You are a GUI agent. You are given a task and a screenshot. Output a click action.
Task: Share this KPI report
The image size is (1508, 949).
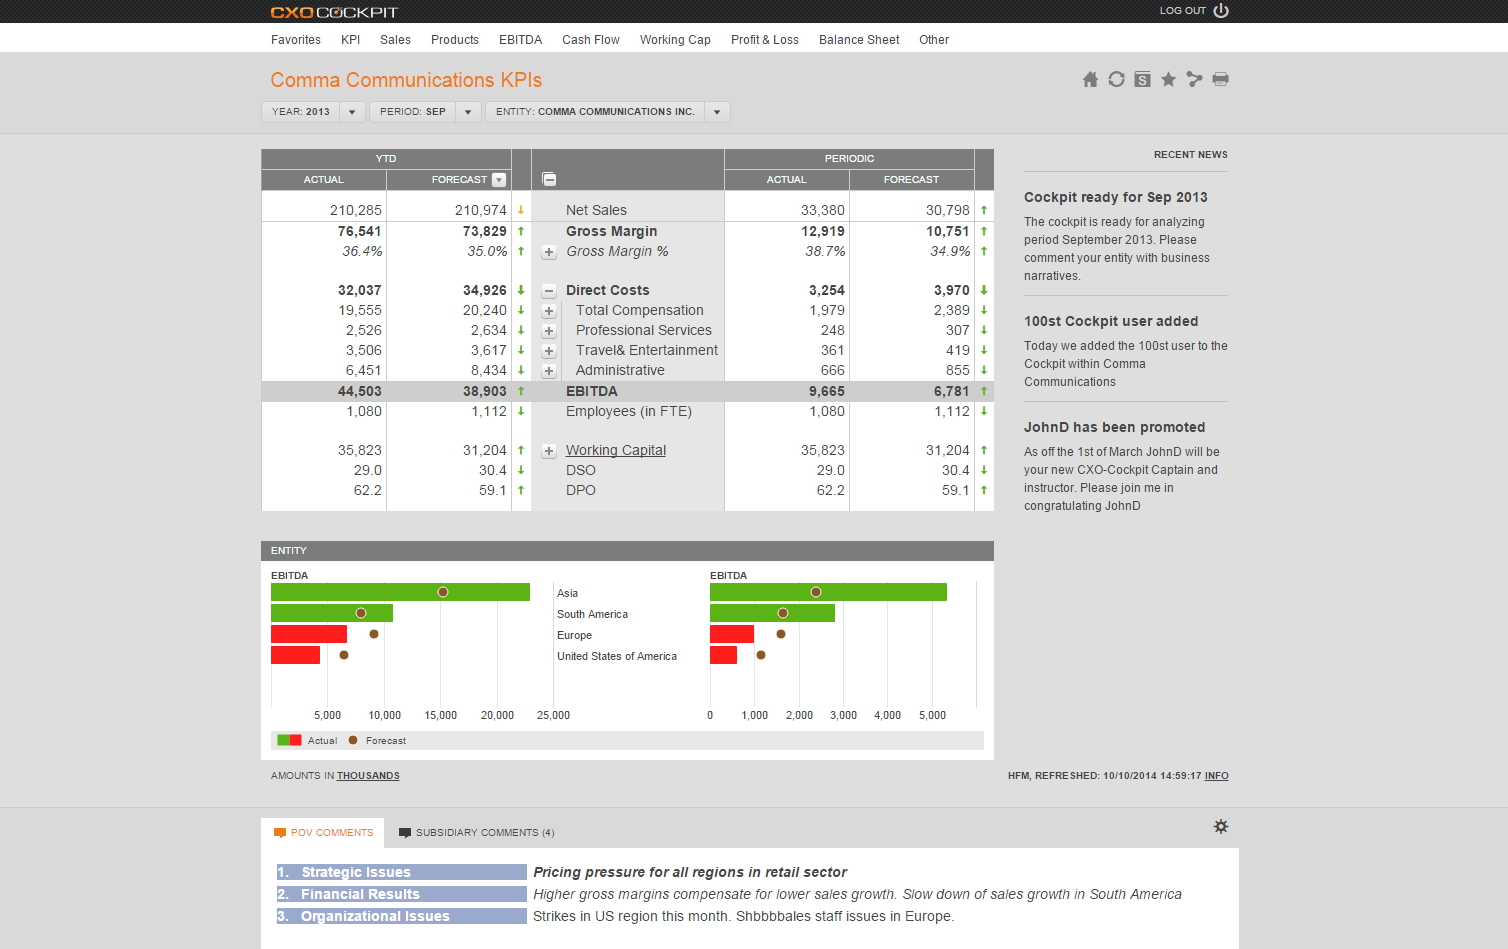pos(1194,79)
